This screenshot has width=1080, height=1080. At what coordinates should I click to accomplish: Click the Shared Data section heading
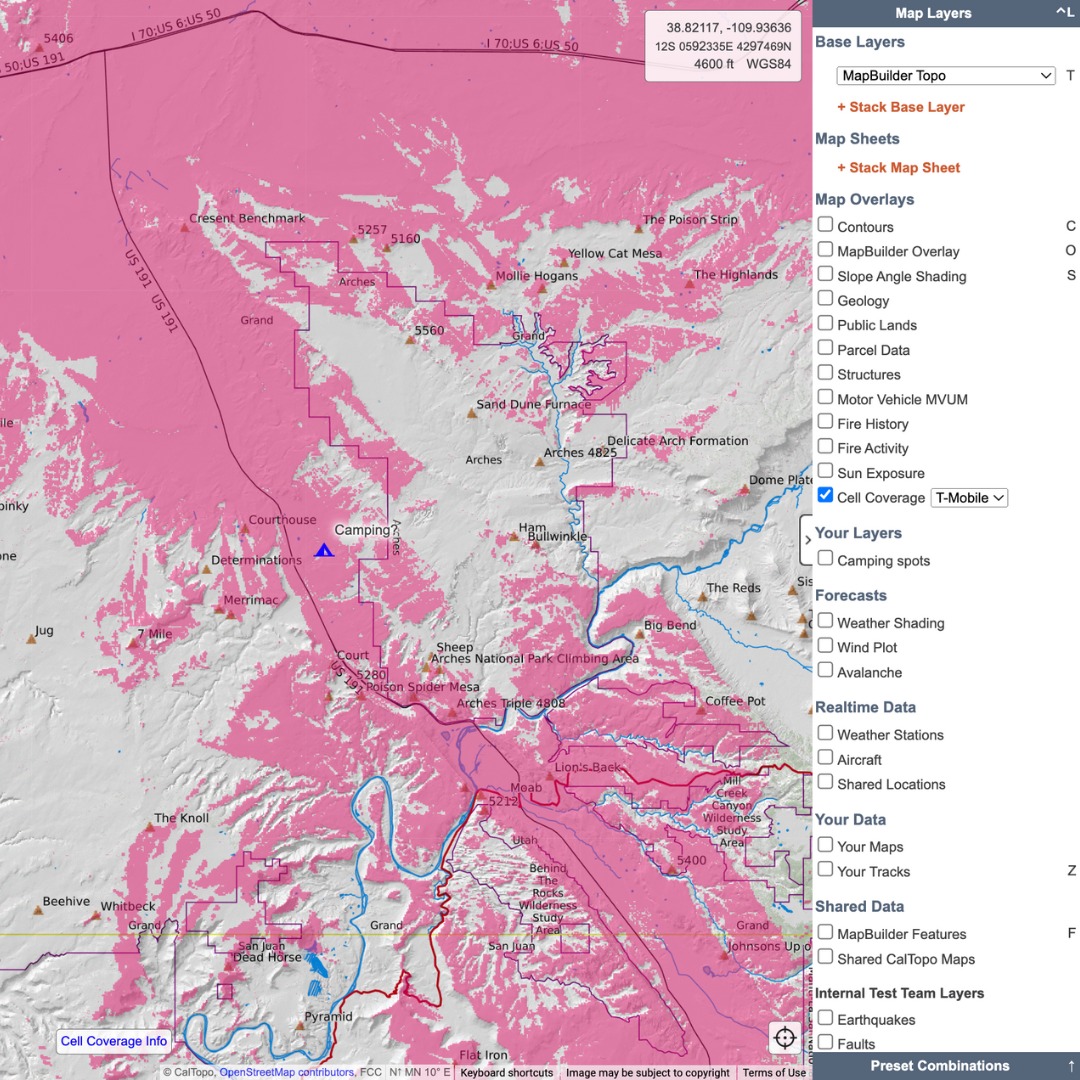(859, 906)
